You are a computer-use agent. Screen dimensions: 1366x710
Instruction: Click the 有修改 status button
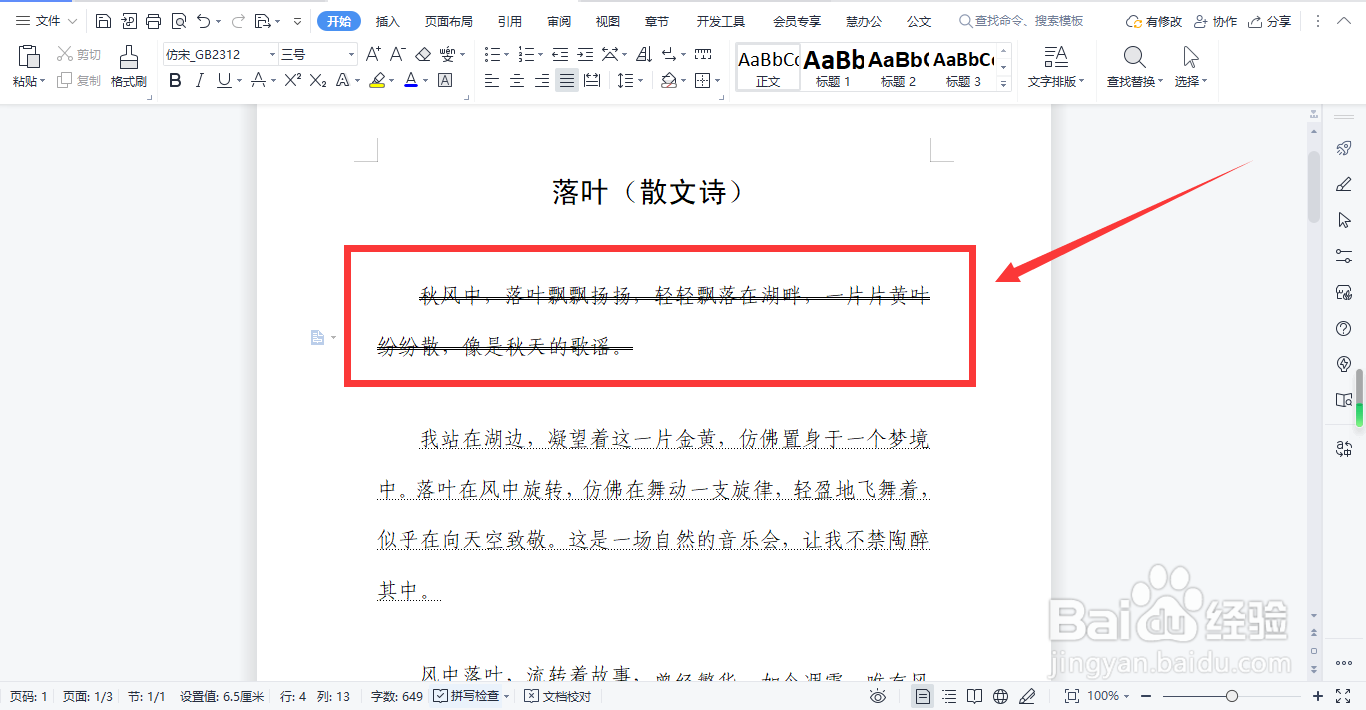(1154, 21)
